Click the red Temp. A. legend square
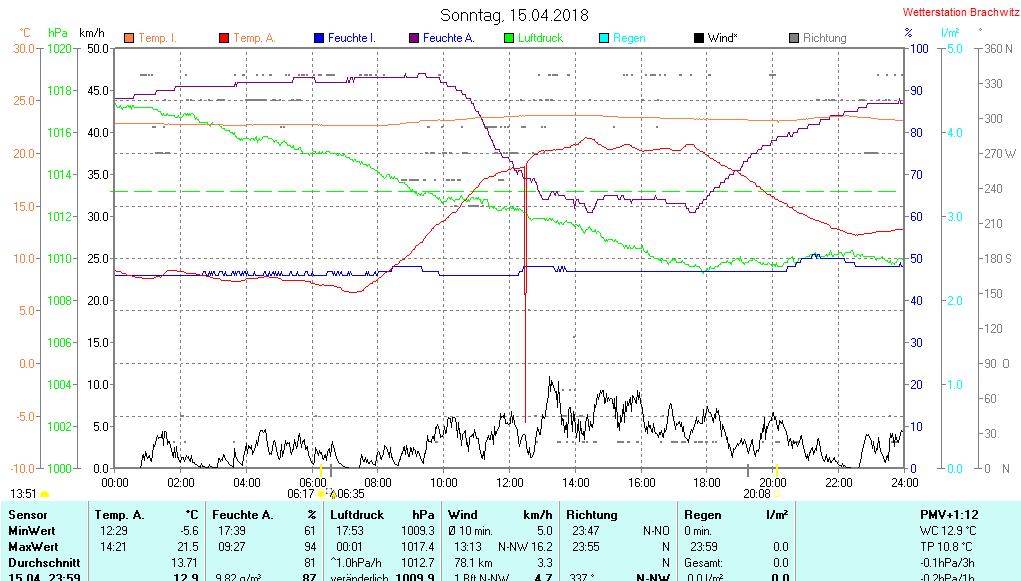Viewport: 1021px width, 581px height. 224,38
